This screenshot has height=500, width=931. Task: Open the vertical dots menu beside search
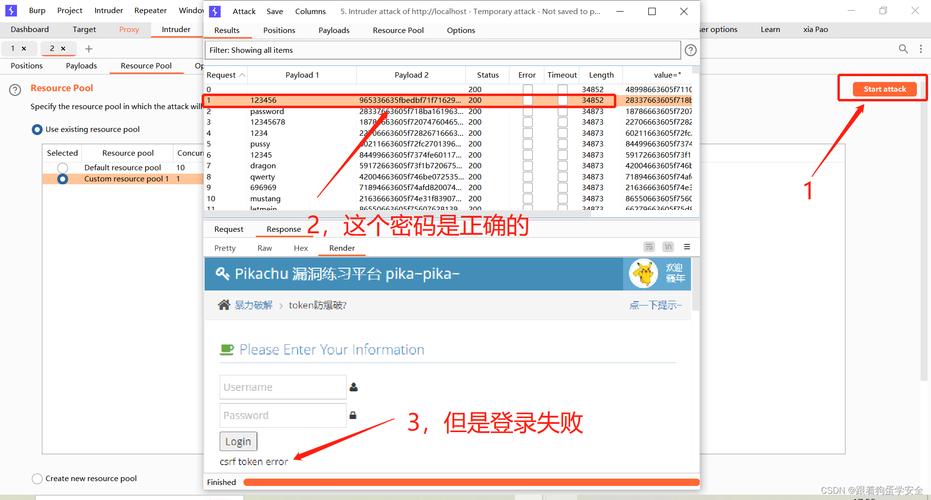click(921, 49)
